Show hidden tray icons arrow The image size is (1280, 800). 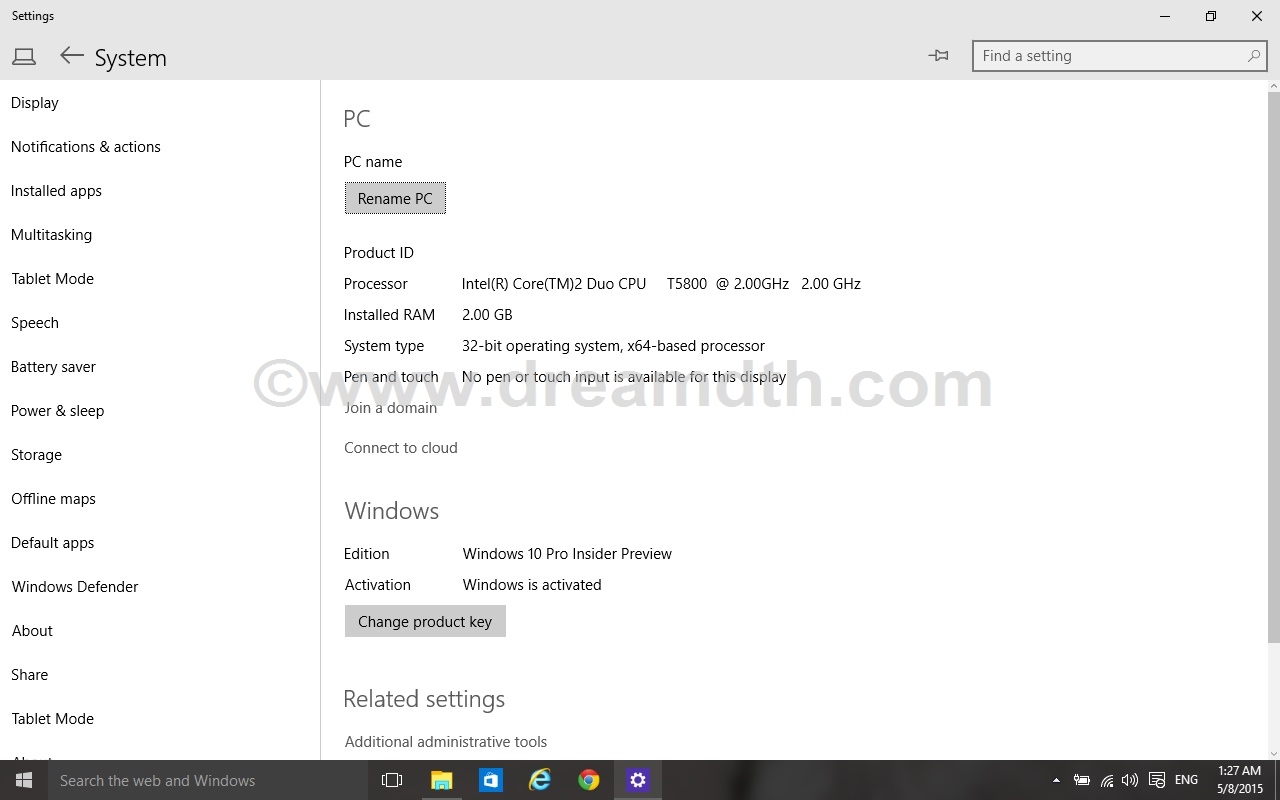coord(1056,780)
